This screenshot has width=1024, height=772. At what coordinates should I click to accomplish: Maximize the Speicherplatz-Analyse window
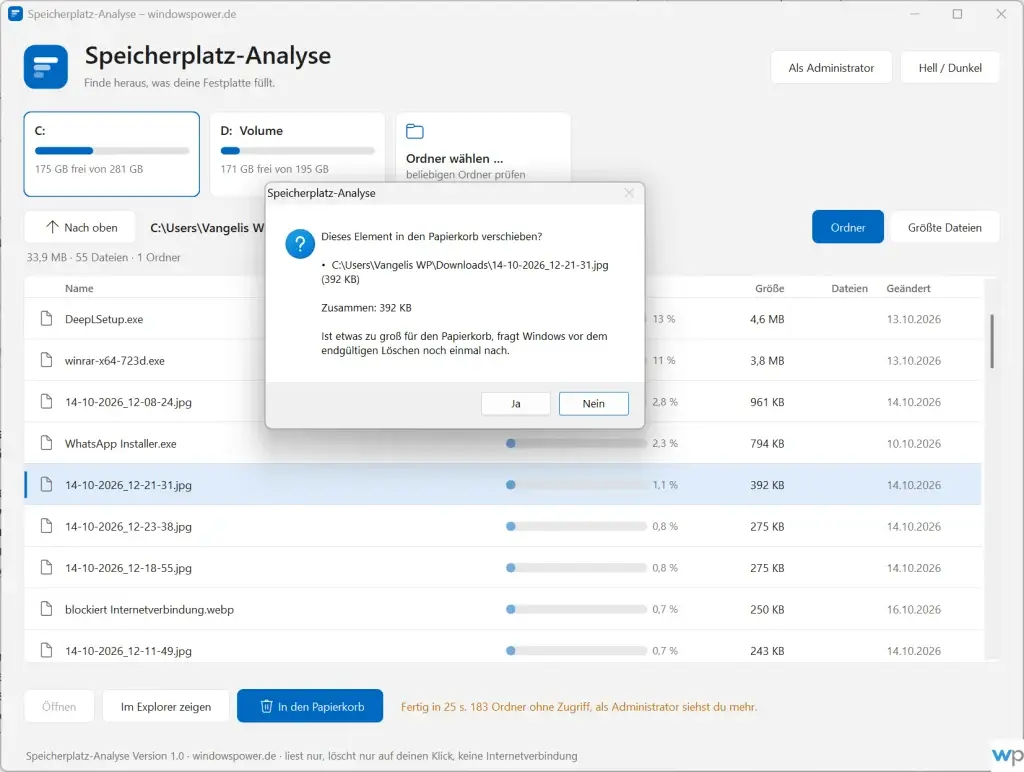(x=957, y=14)
